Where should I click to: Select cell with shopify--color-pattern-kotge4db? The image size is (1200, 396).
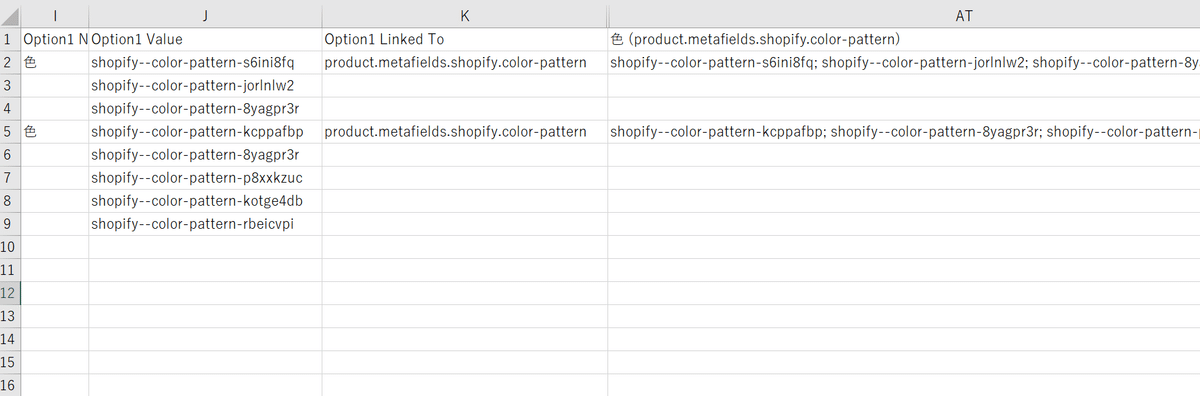click(x=205, y=201)
